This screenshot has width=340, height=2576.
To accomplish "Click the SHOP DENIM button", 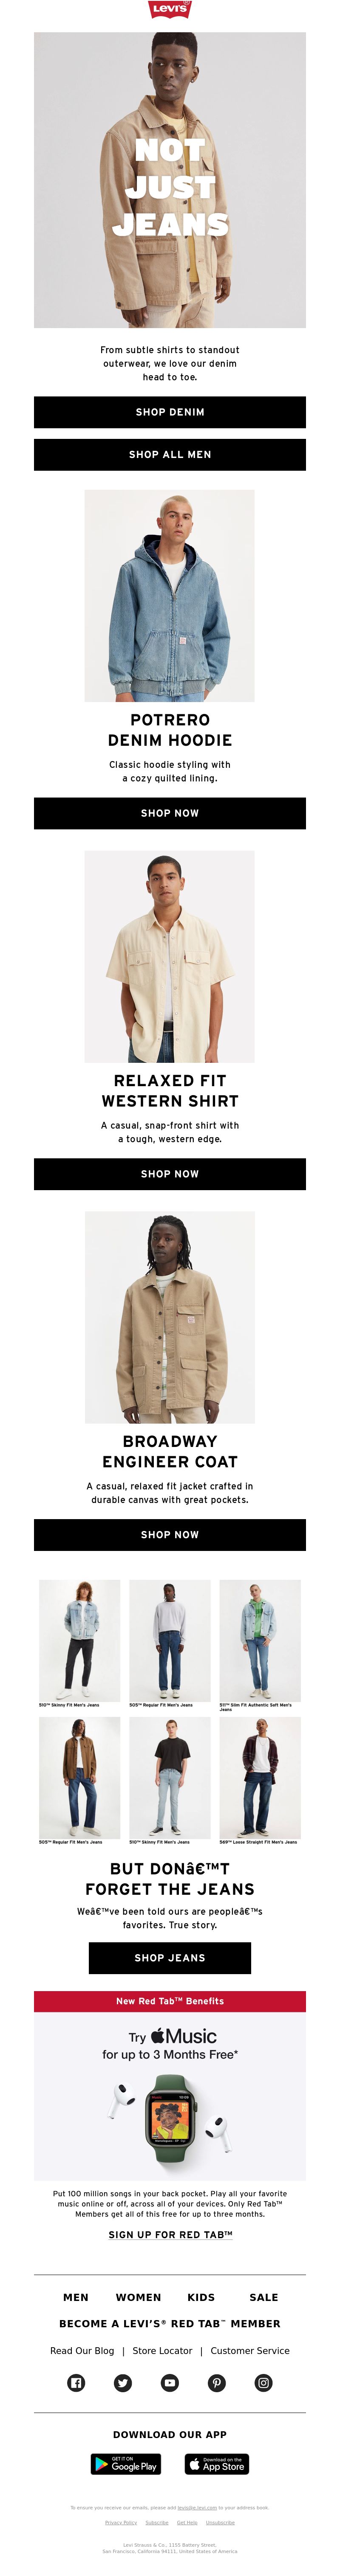I will (170, 412).
